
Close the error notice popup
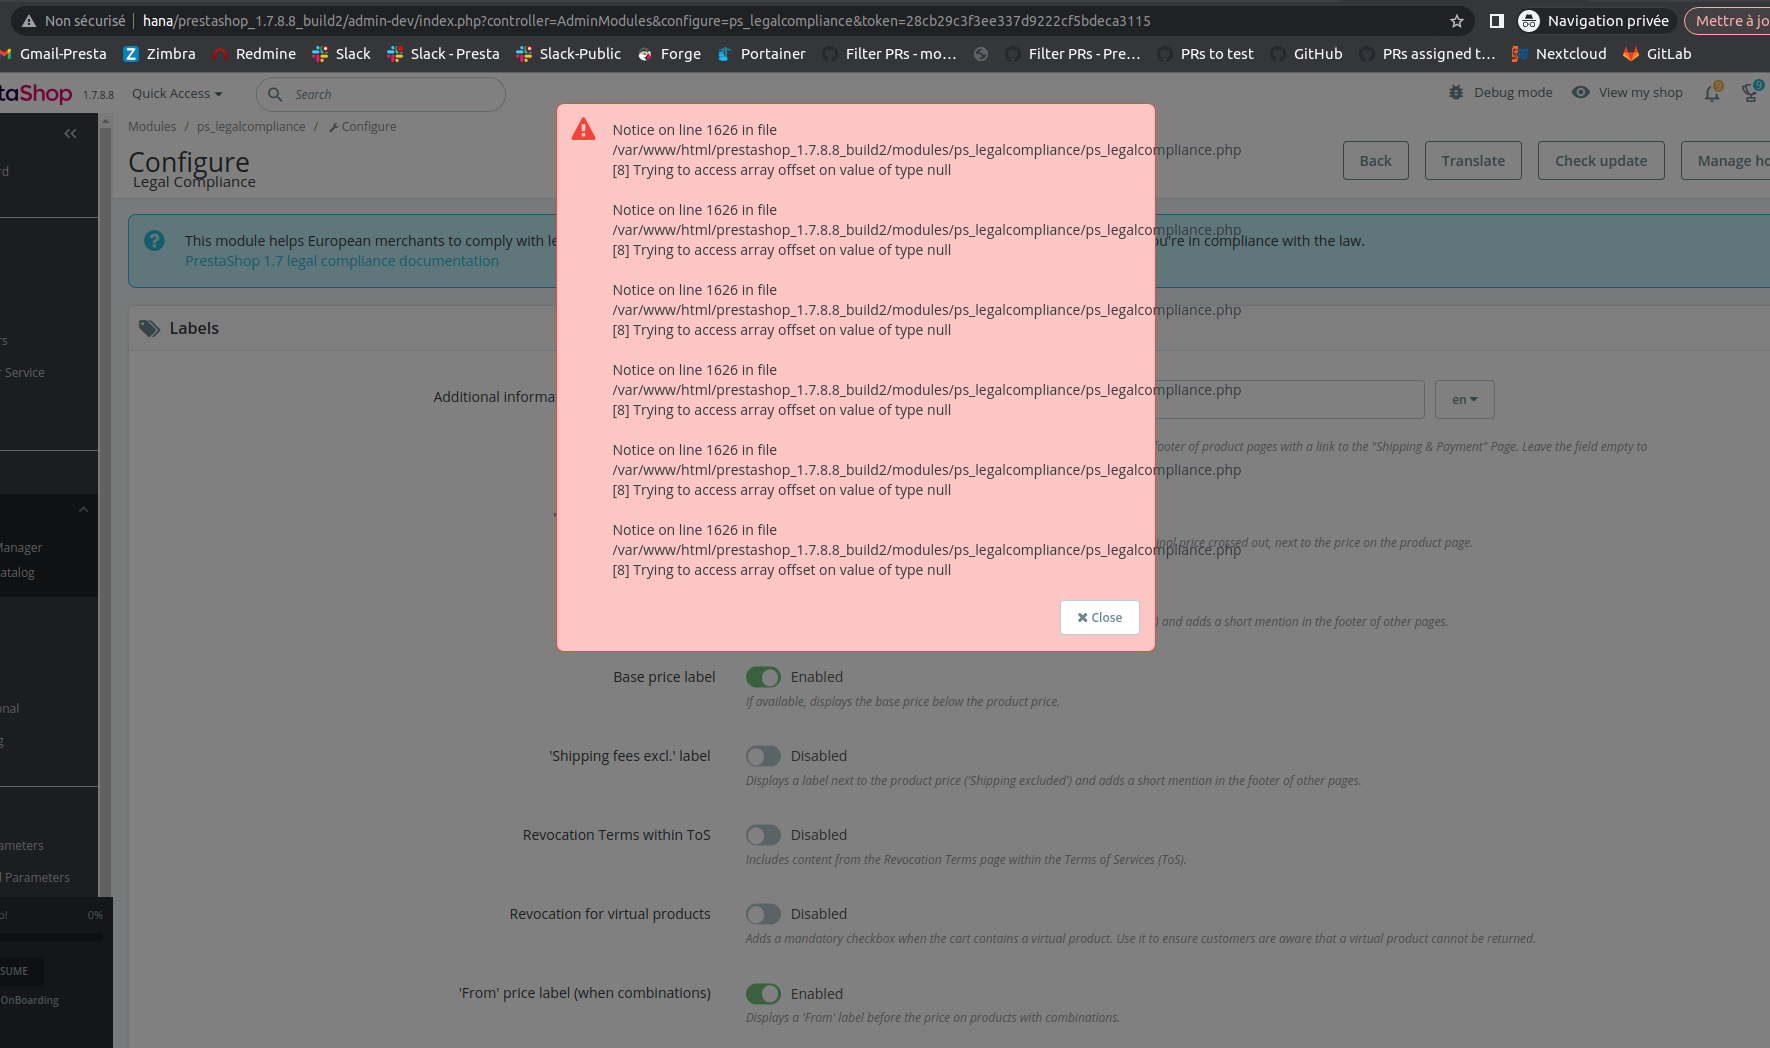1099,617
